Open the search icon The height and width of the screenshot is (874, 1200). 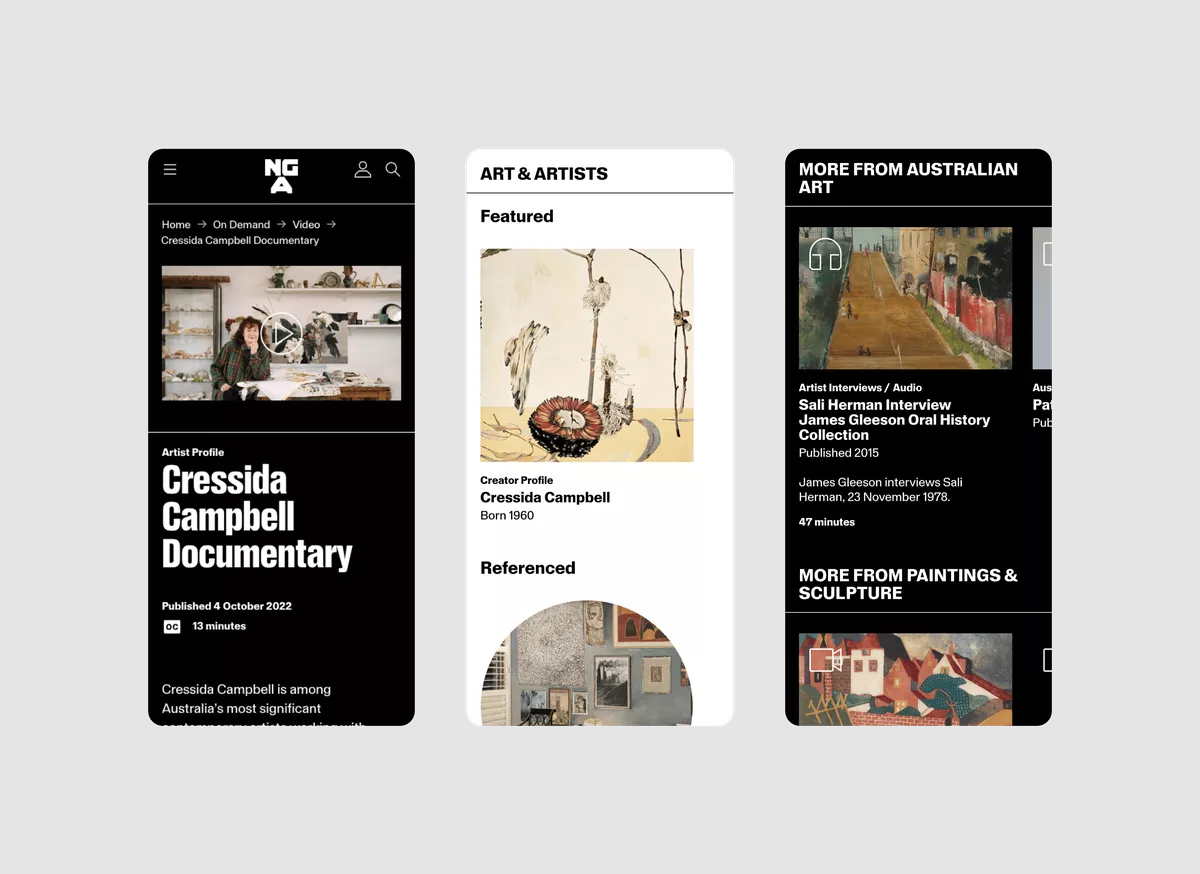(x=392, y=170)
